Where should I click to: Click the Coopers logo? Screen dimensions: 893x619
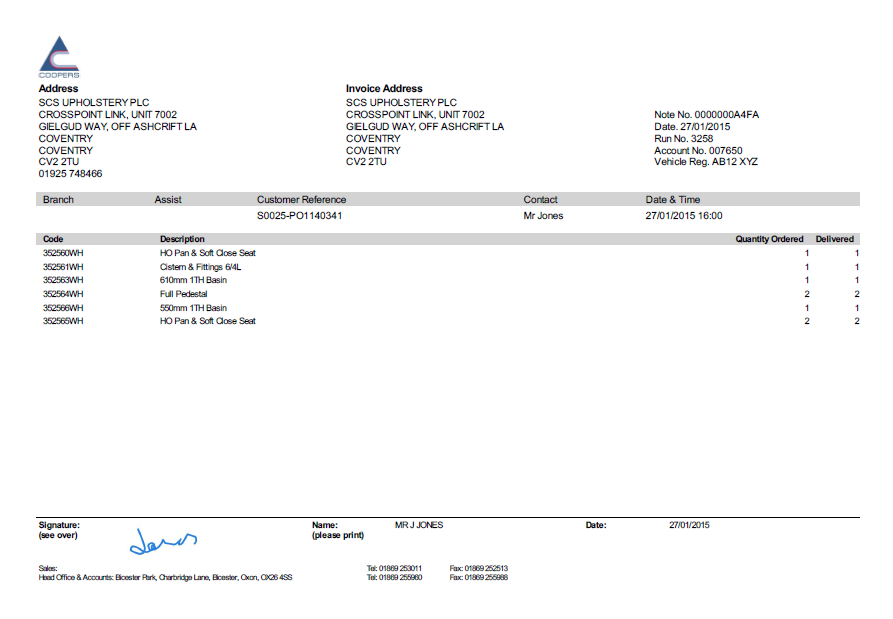coord(59,57)
